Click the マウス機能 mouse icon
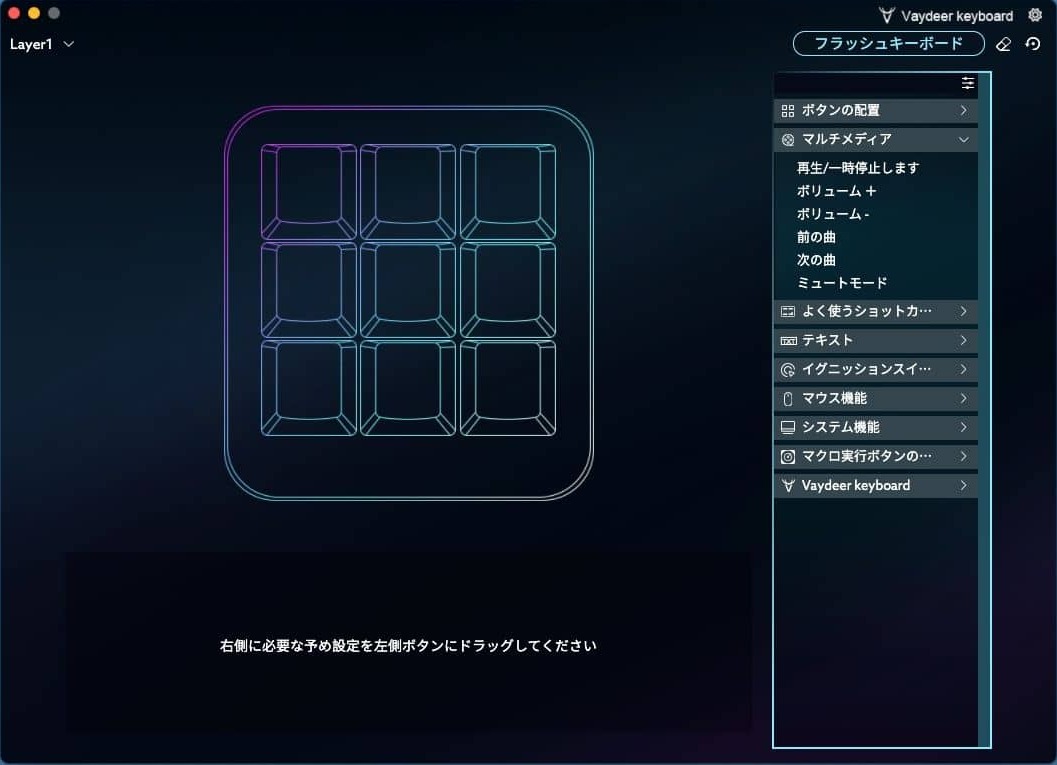The image size is (1057, 765). (x=787, y=399)
